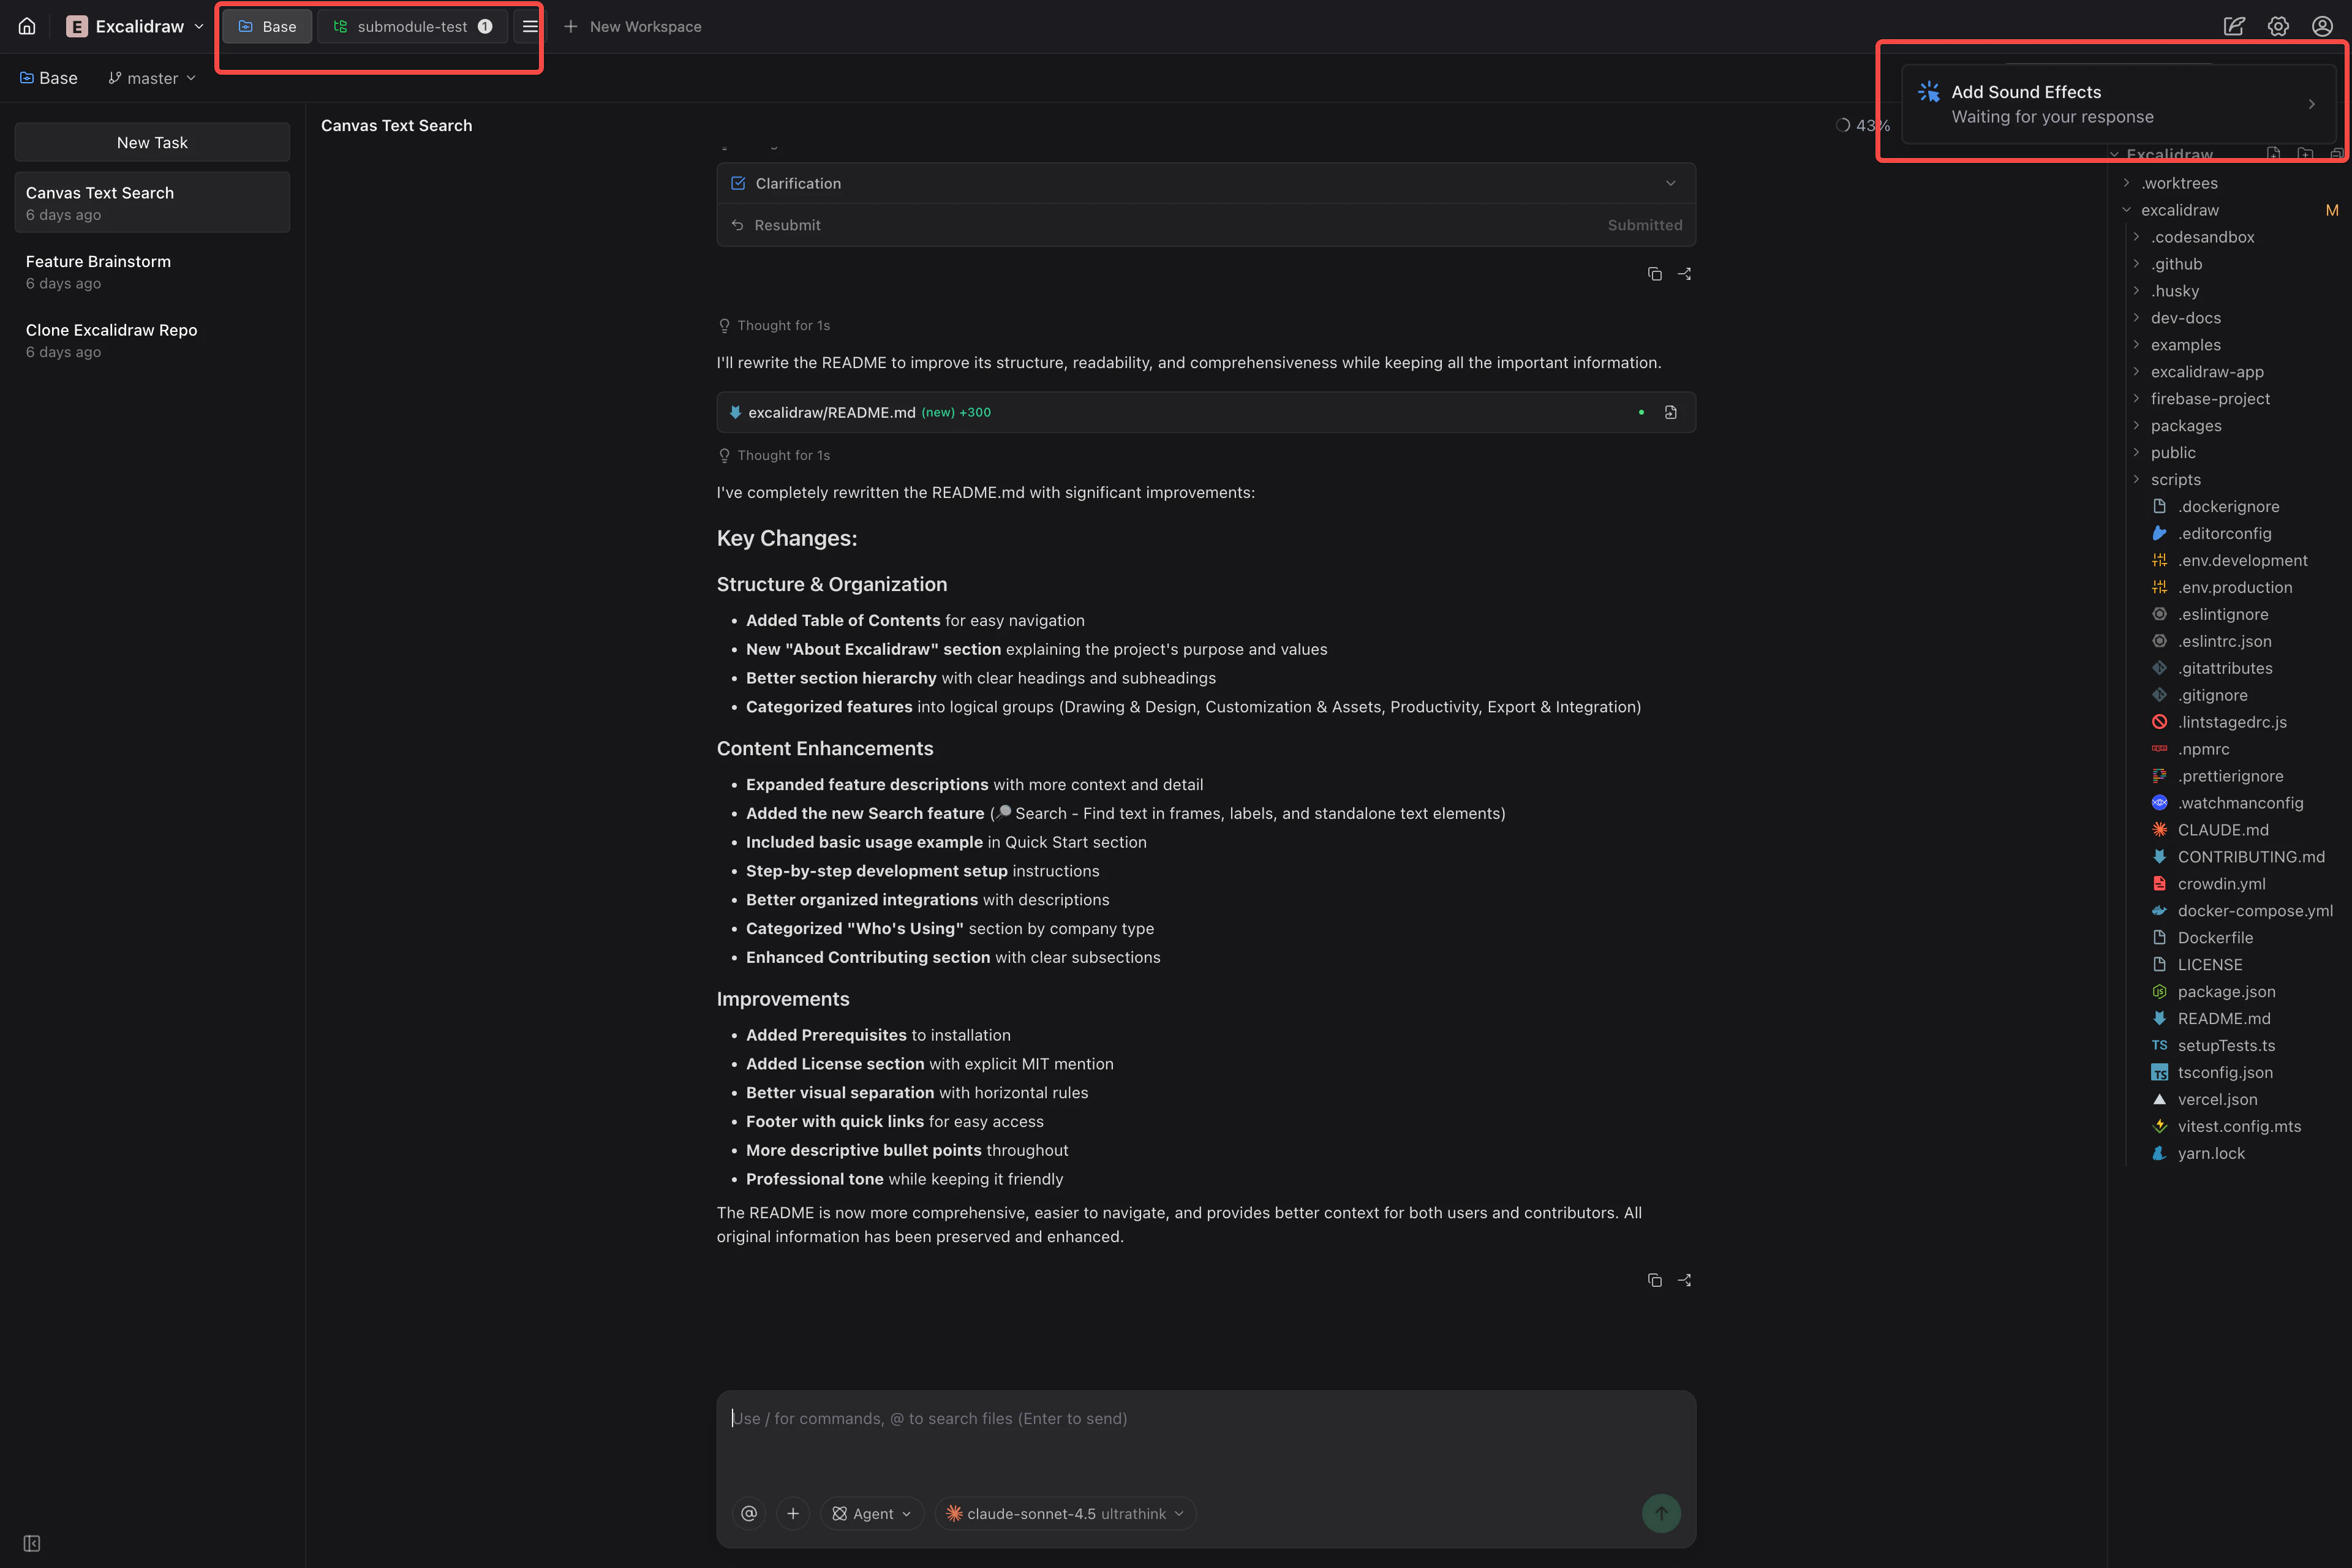Click the .watchmanconfig file icon
The image size is (2352, 1568).
[x=2159, y=802]
